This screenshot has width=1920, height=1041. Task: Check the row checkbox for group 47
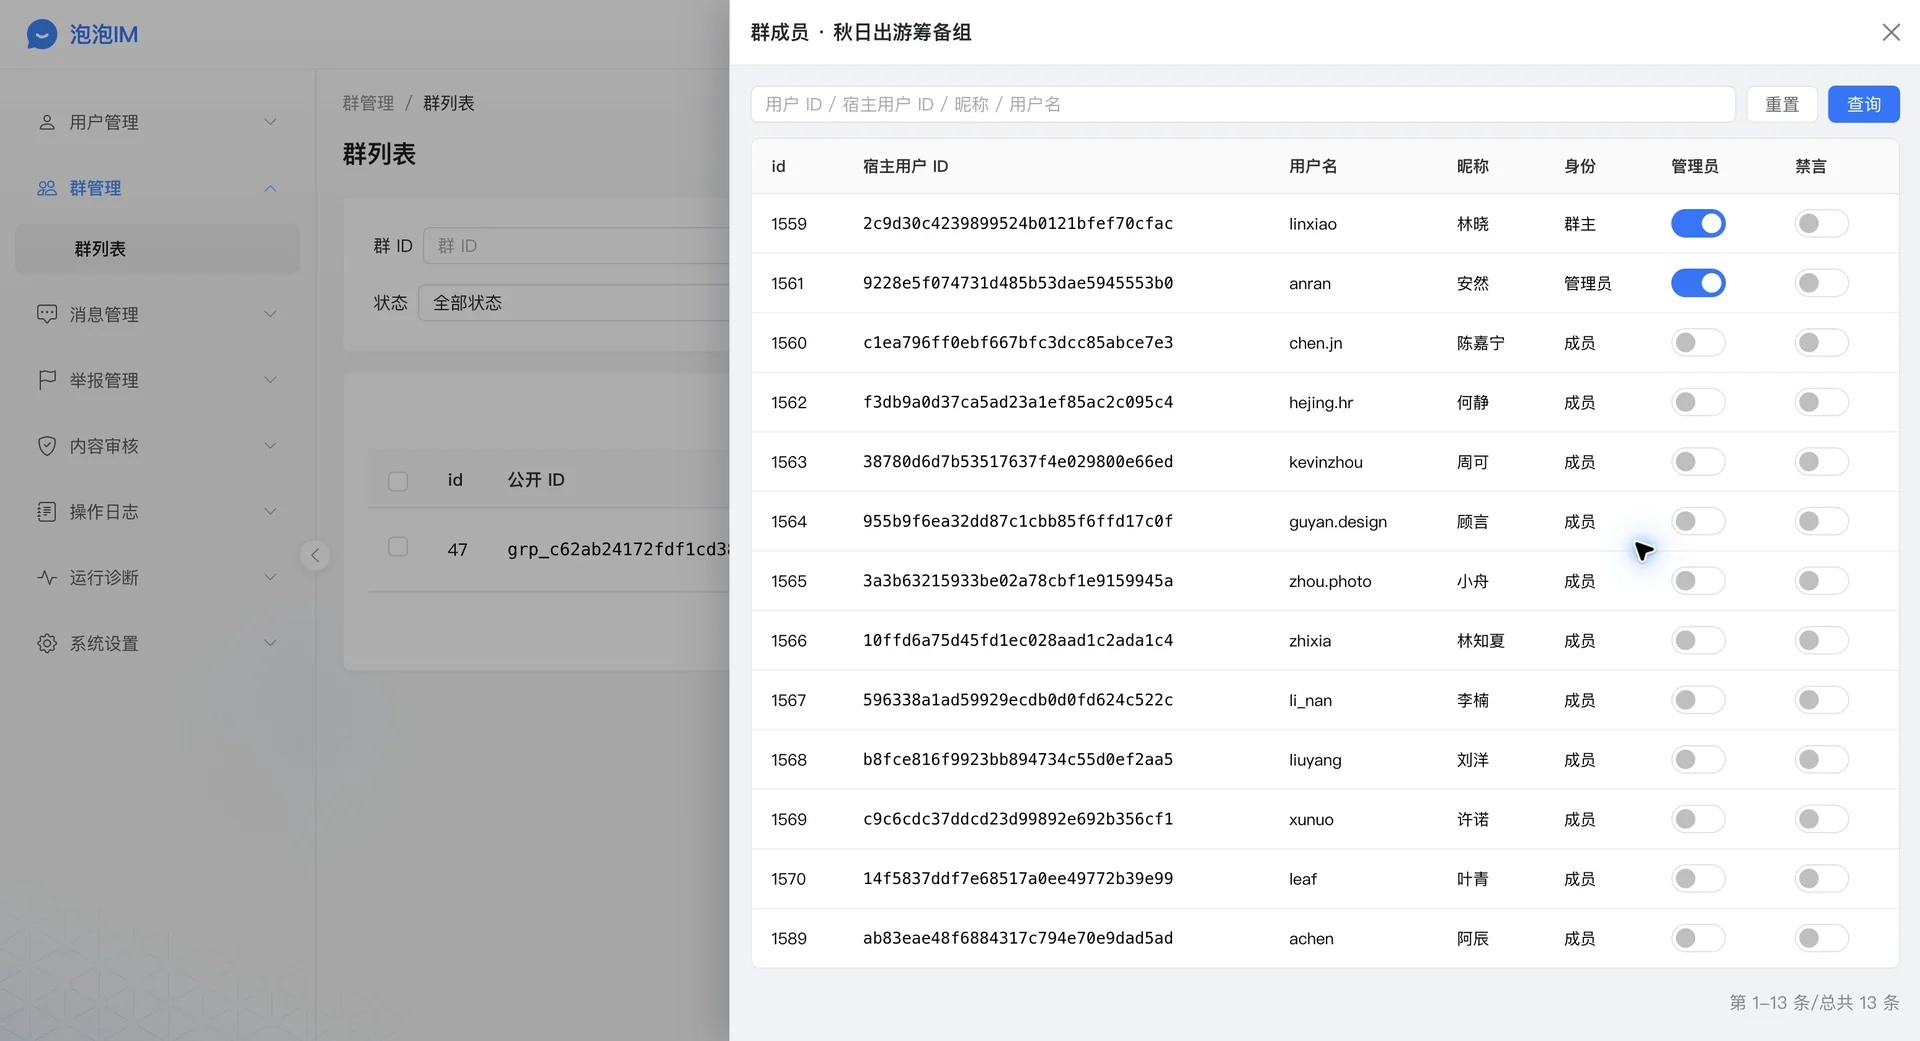coord(398,547)
